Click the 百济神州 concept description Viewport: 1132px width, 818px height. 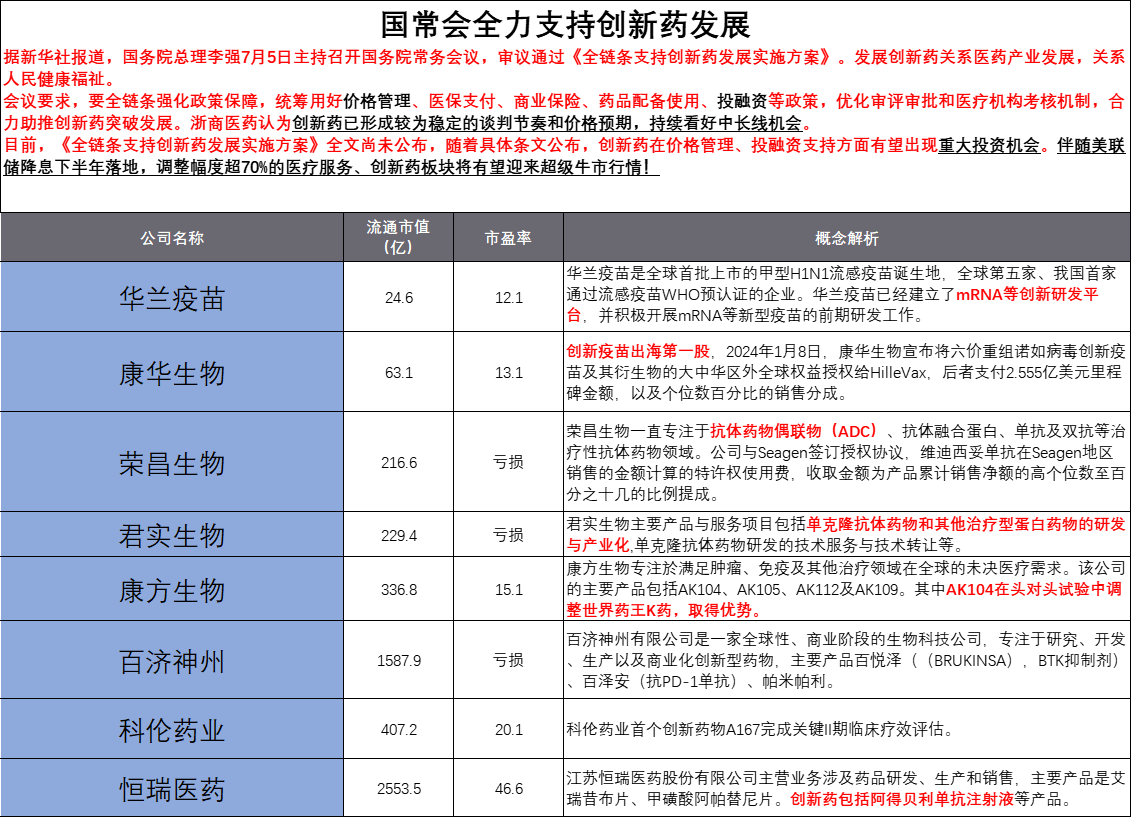click(845, 661)
